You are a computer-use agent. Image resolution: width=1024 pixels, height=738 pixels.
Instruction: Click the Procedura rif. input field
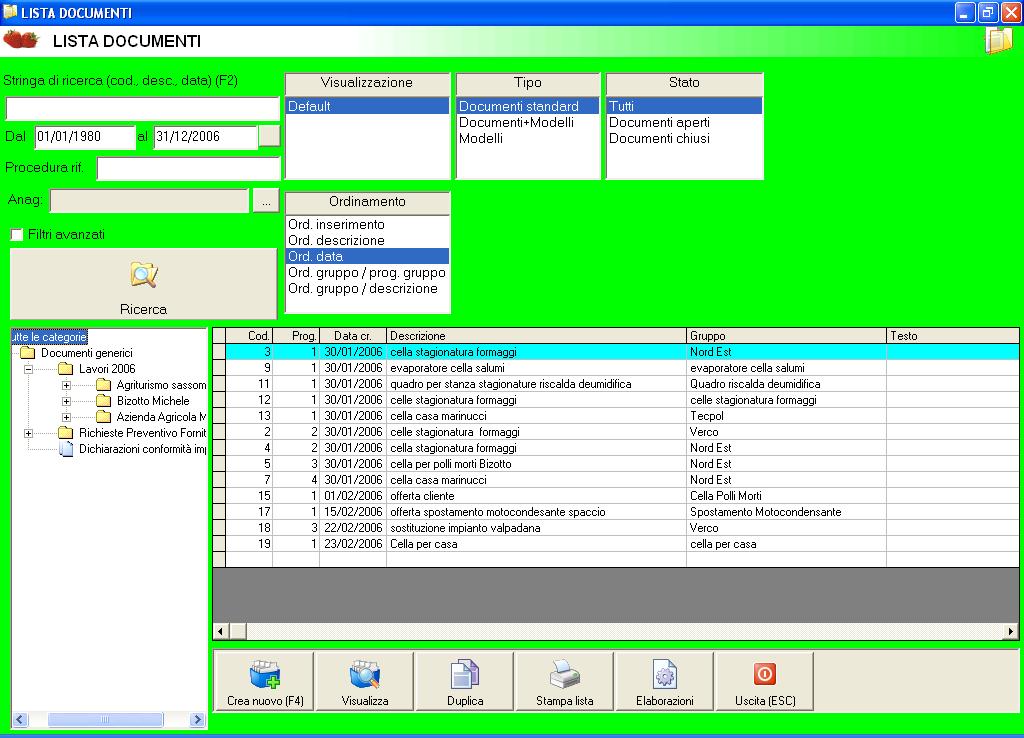point(189,168)
